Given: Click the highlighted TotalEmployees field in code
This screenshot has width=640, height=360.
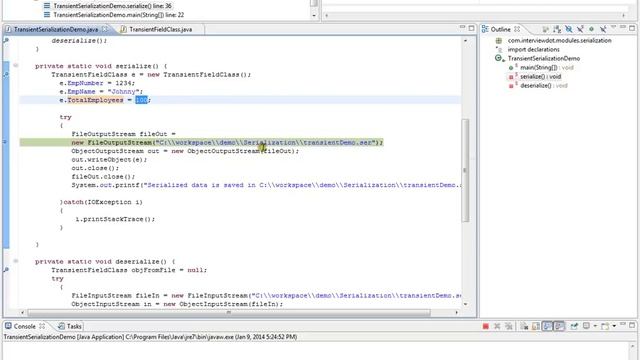Looking at the screenshot, I should 95,100.
